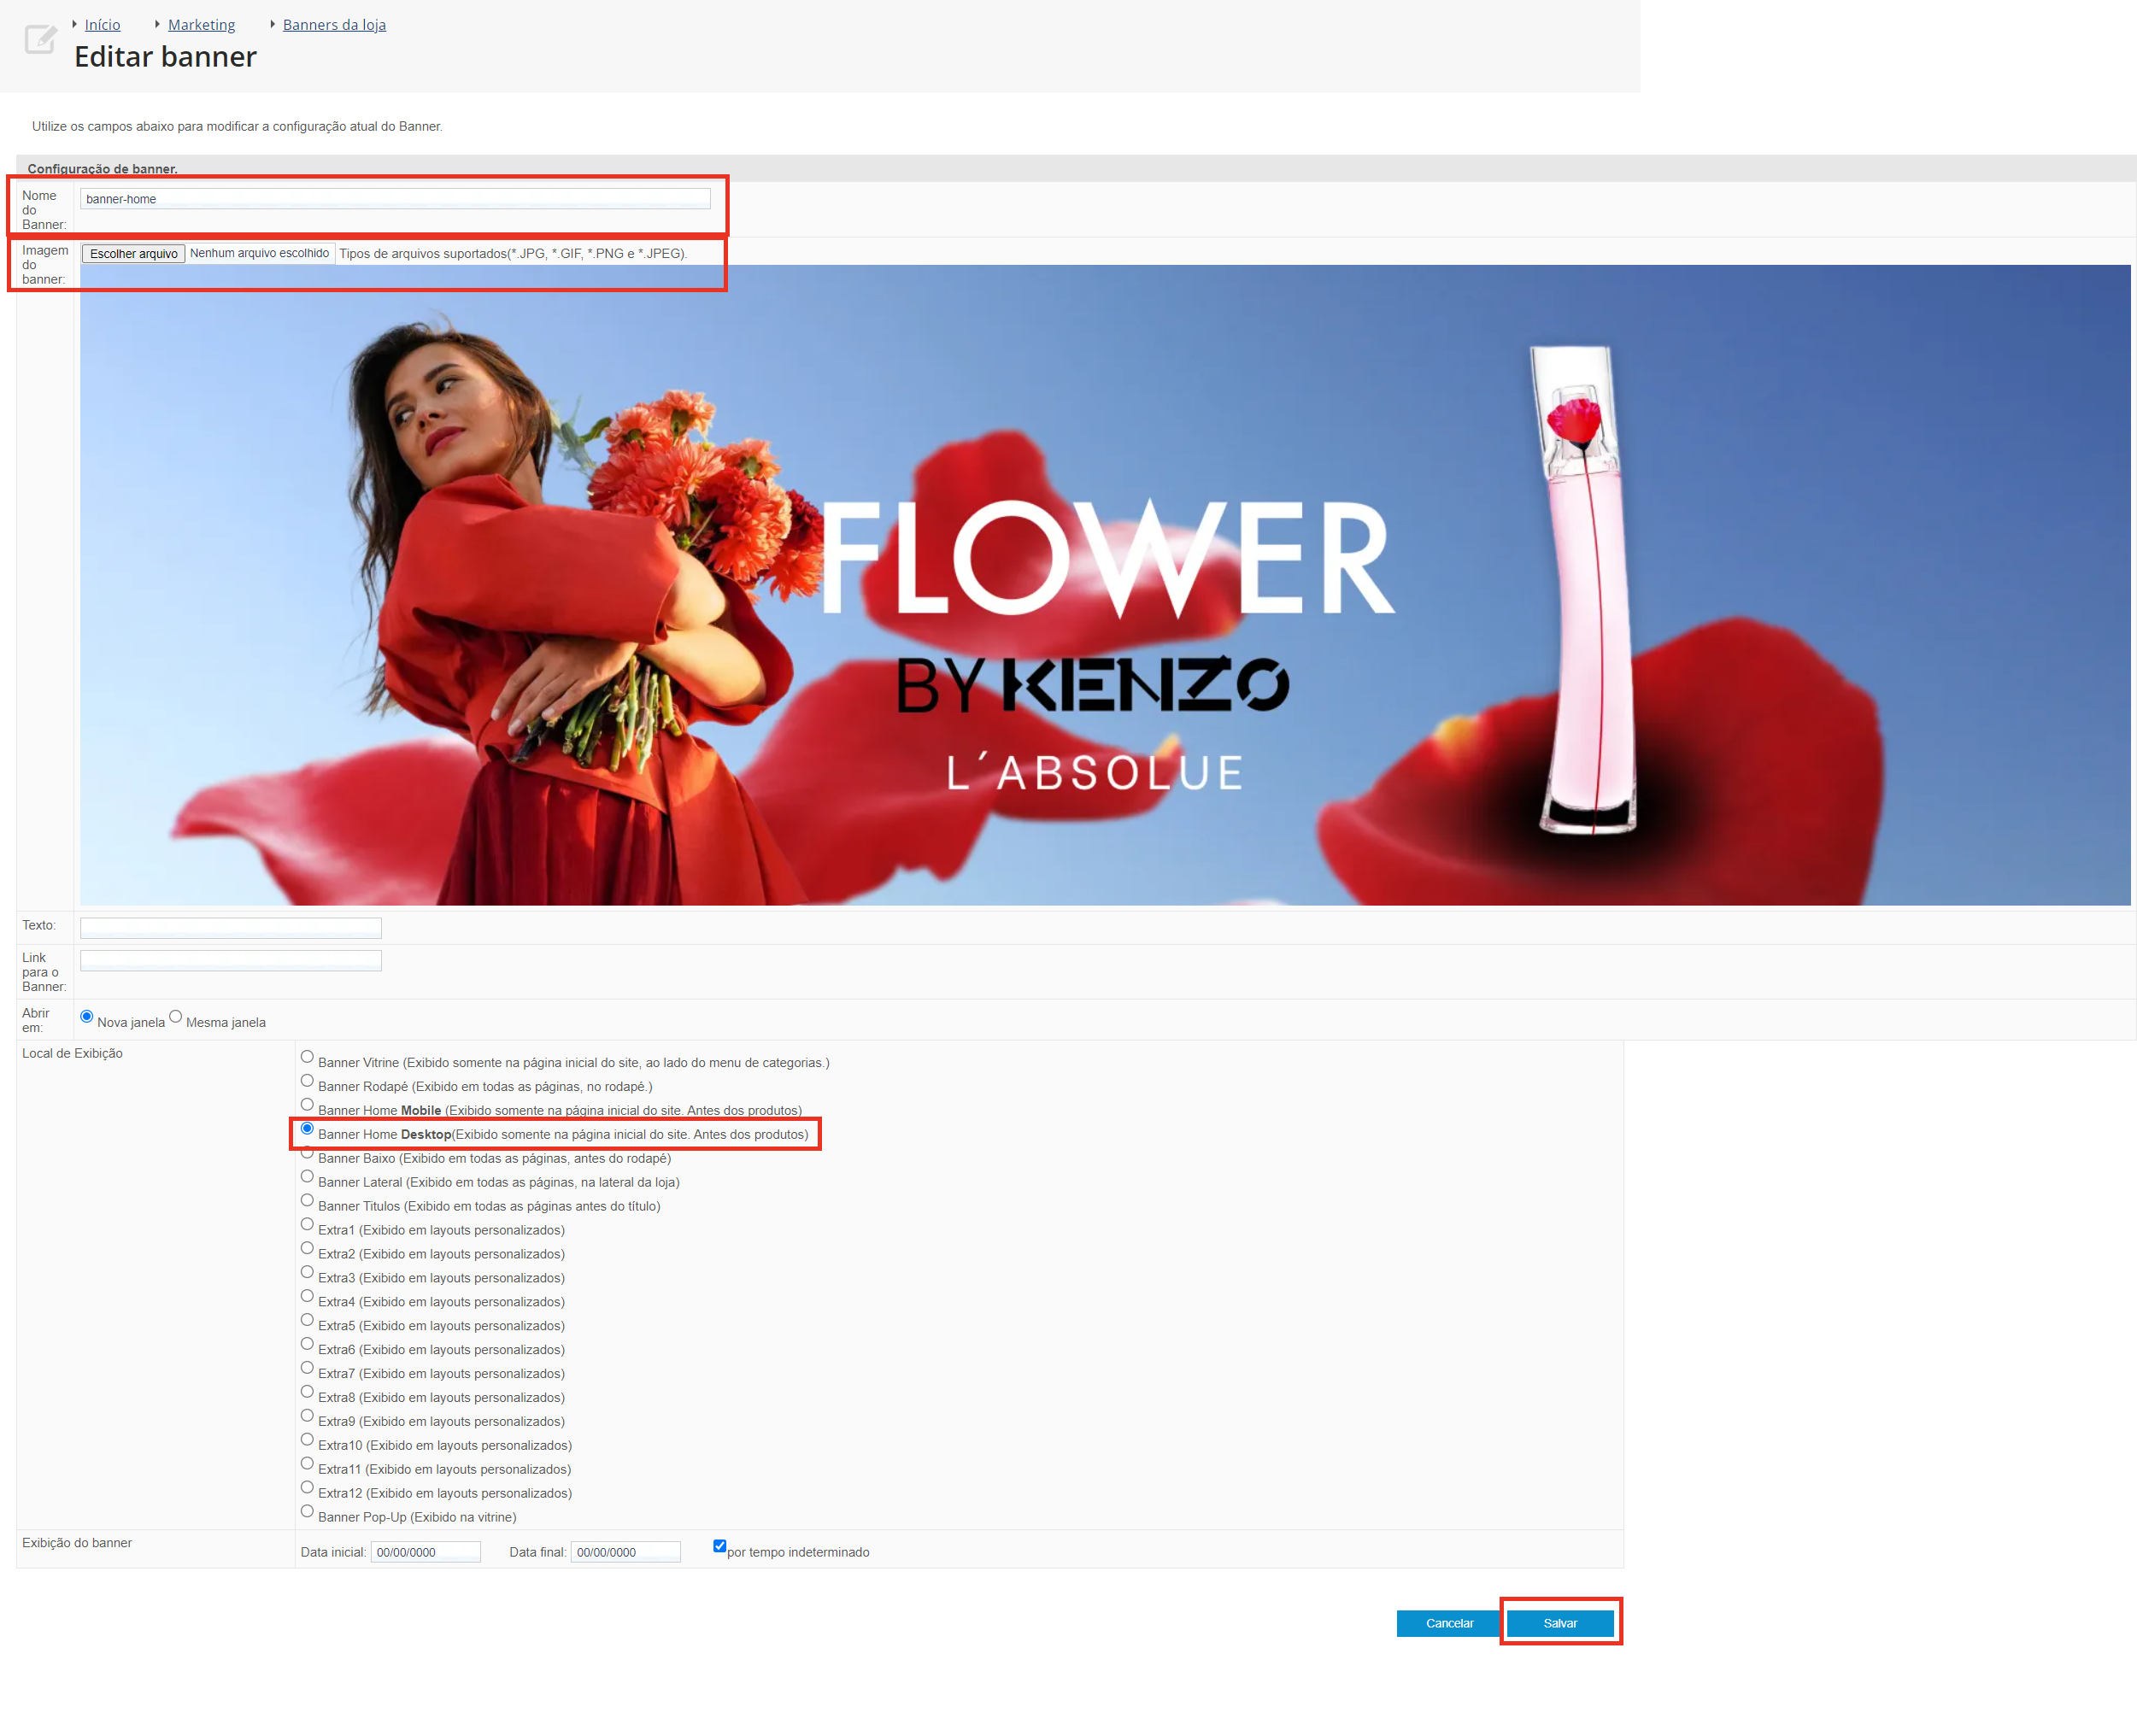Select the Mesma janela radio option
Screen dimensions: 2137x1736
tap(176, 1017)
